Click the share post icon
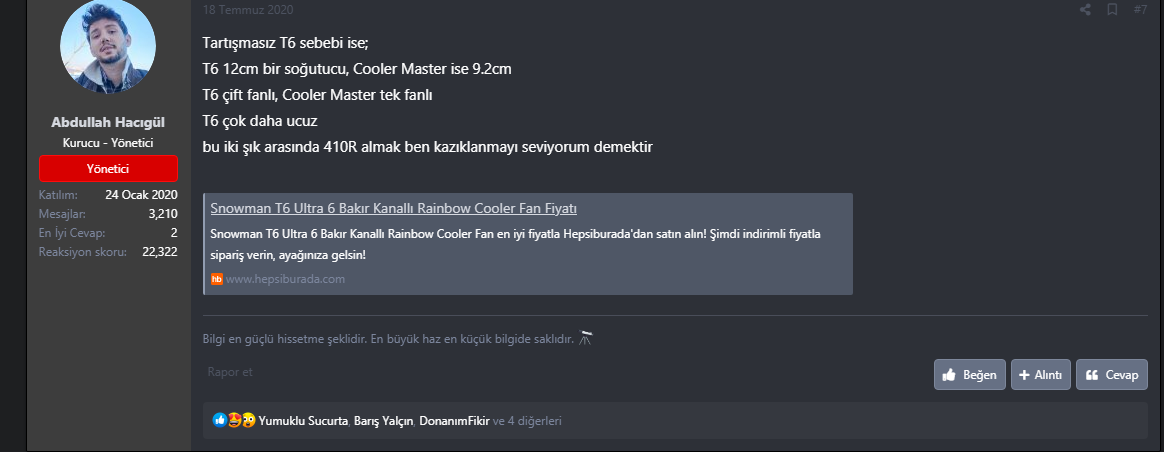 point(1085,10)
